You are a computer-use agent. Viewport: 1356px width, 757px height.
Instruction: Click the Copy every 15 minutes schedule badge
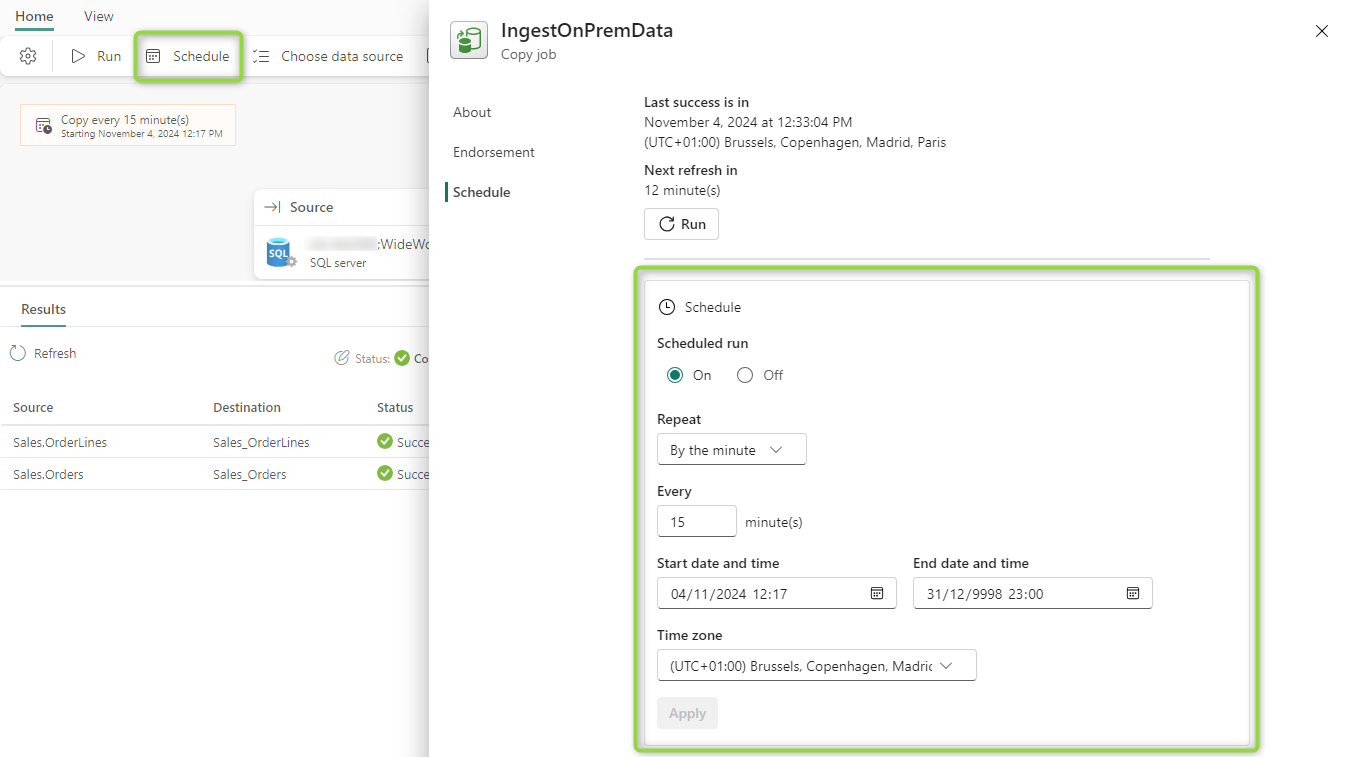click(128, 125)
